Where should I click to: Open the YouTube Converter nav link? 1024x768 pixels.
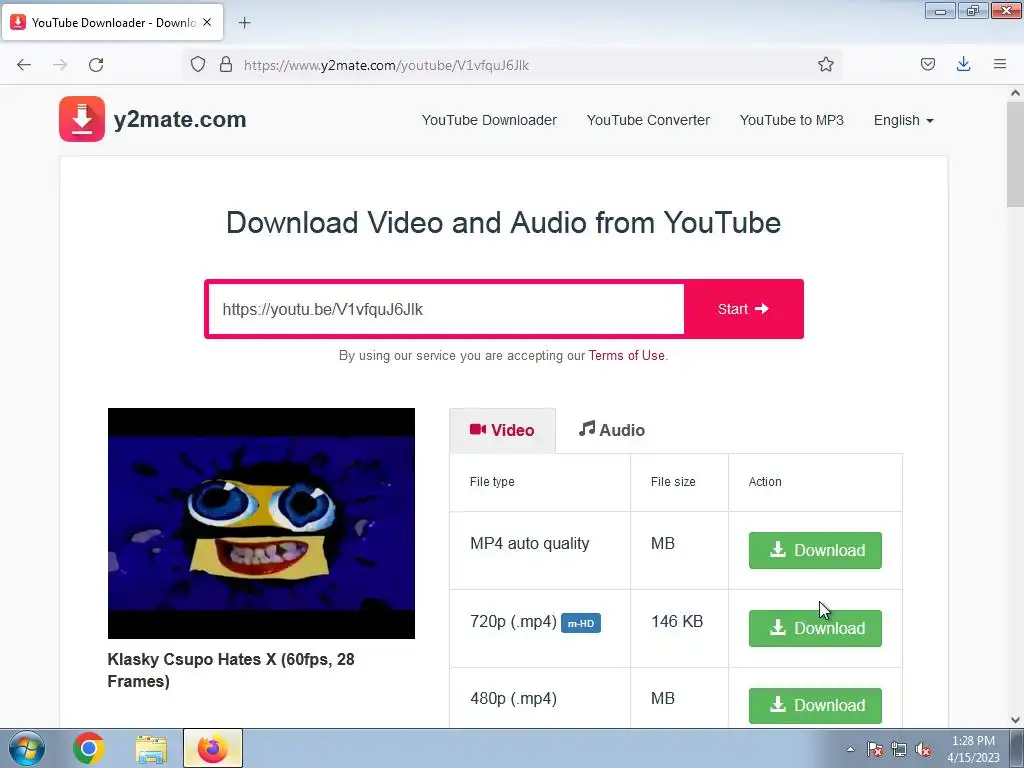[648, 120]
